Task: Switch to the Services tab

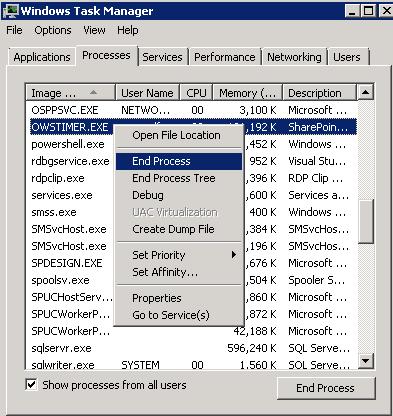Action: (x=162, y=57)
